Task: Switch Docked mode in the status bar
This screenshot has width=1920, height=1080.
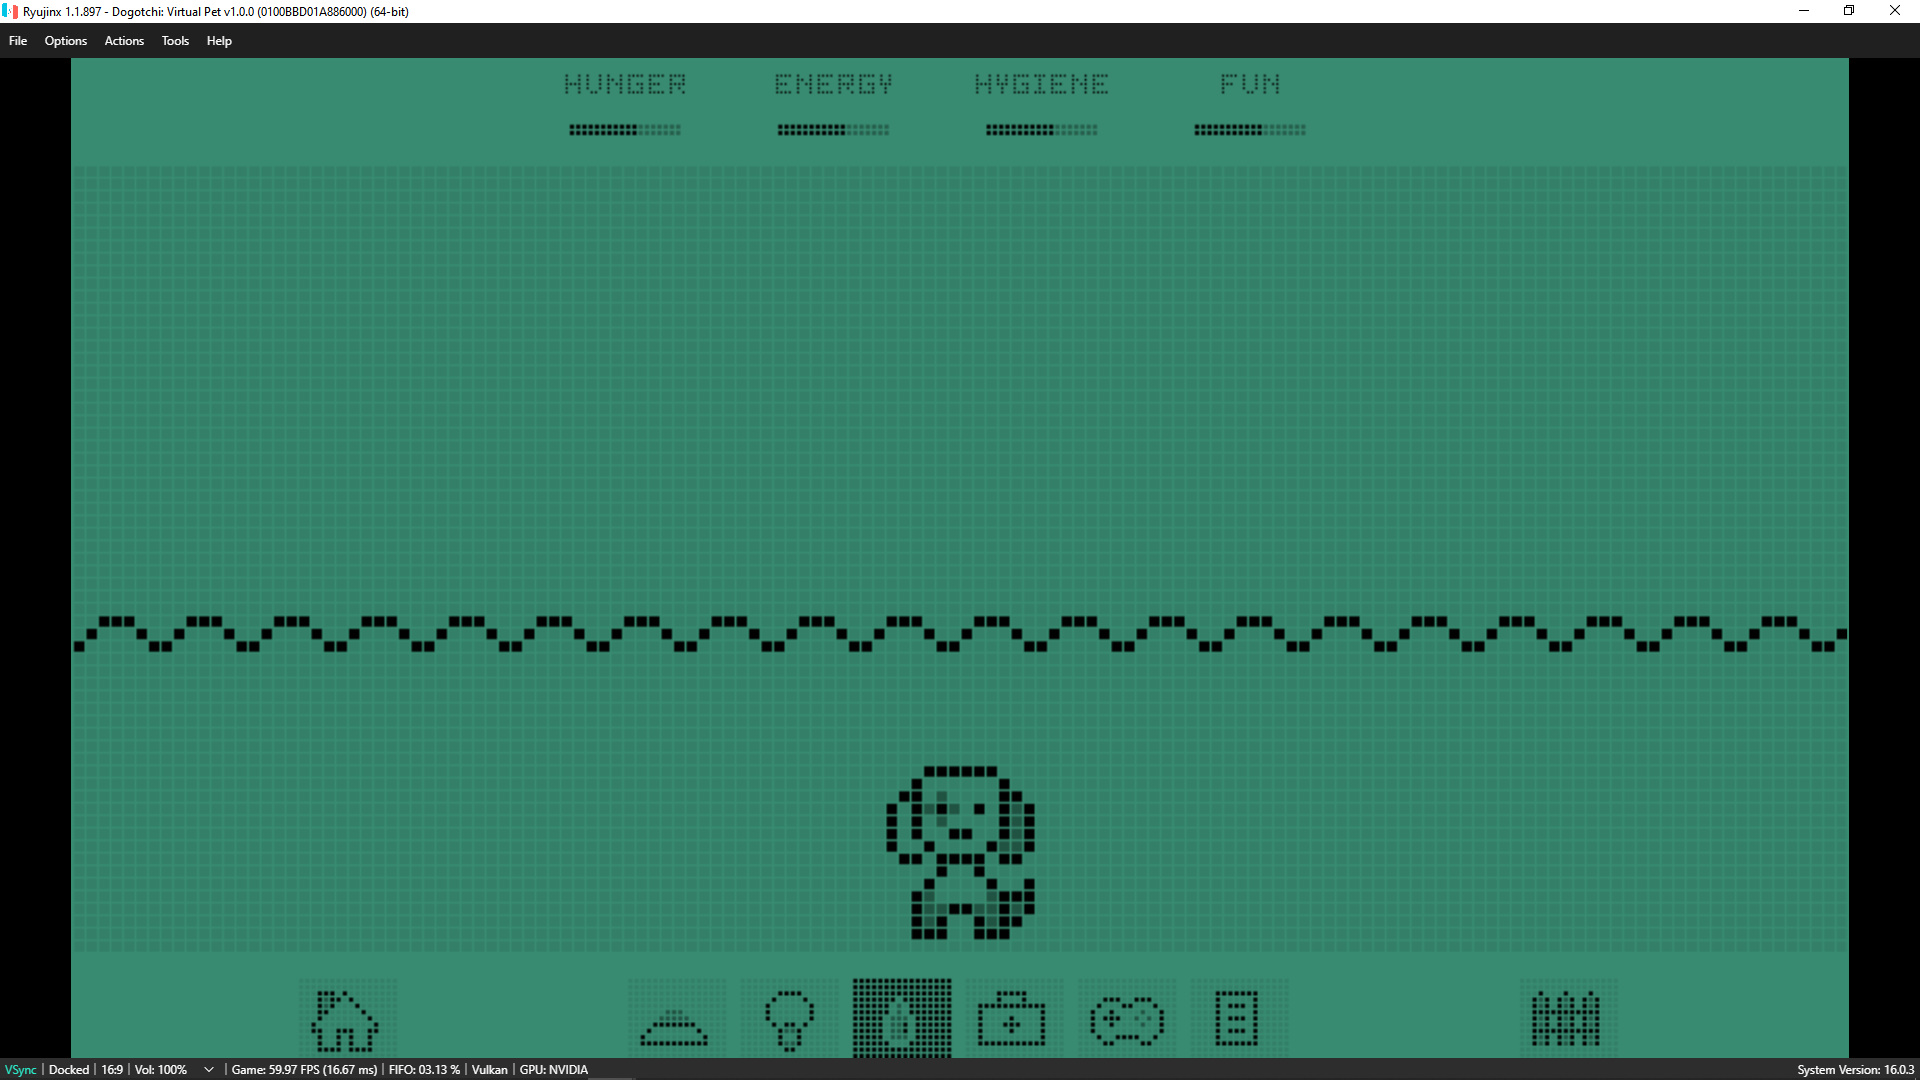Action: tap(67, 1069)
